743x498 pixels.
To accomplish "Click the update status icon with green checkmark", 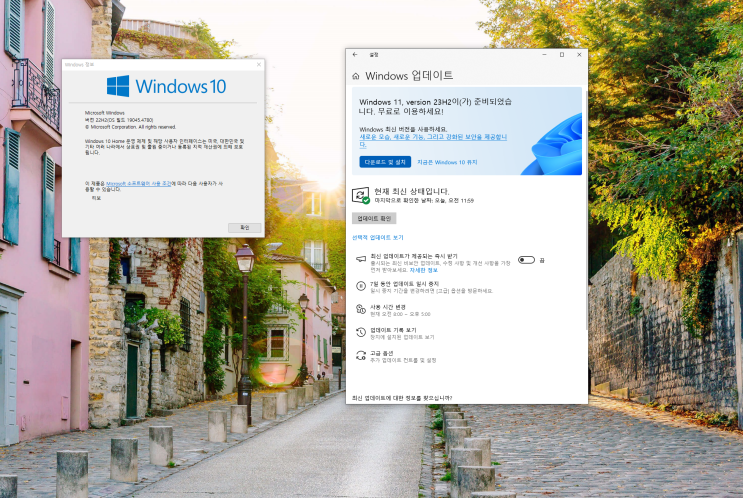I will 361,195.
